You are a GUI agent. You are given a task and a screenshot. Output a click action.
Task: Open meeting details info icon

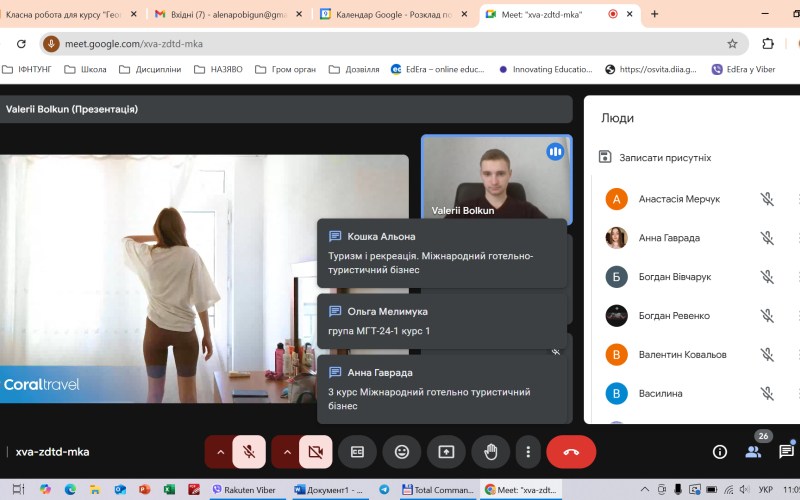coord(719,452)
